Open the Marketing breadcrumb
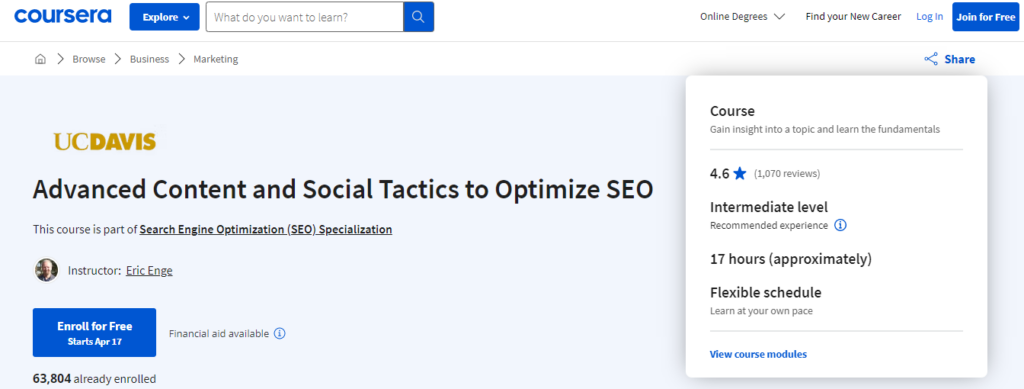Screen dimensions: 1024x389 pos(216,59)
